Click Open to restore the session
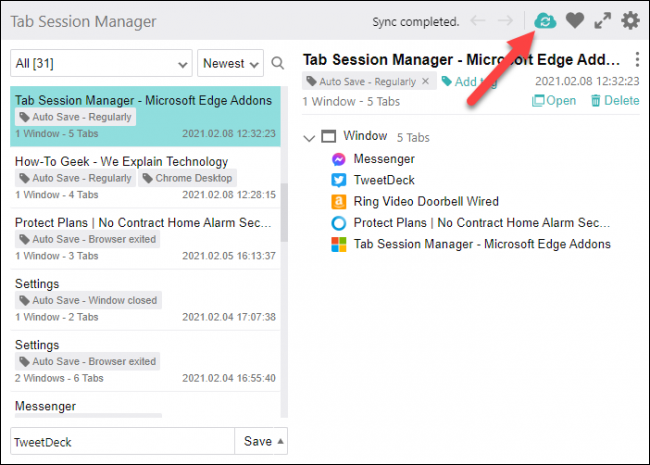The width and height of the screenshot is (650, 465). tap(554, 100)
